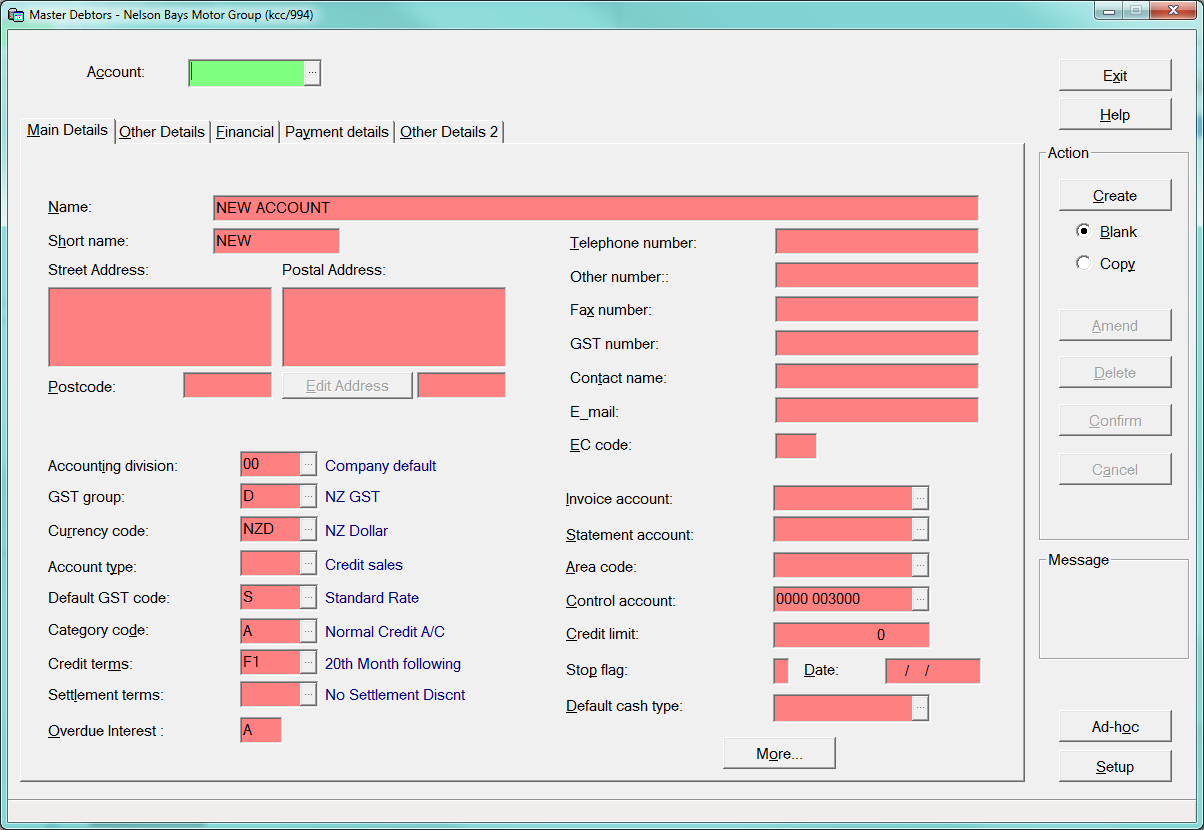Expand the Default cash type lookup
The image size is (1204, 830).
click(920, 708)
